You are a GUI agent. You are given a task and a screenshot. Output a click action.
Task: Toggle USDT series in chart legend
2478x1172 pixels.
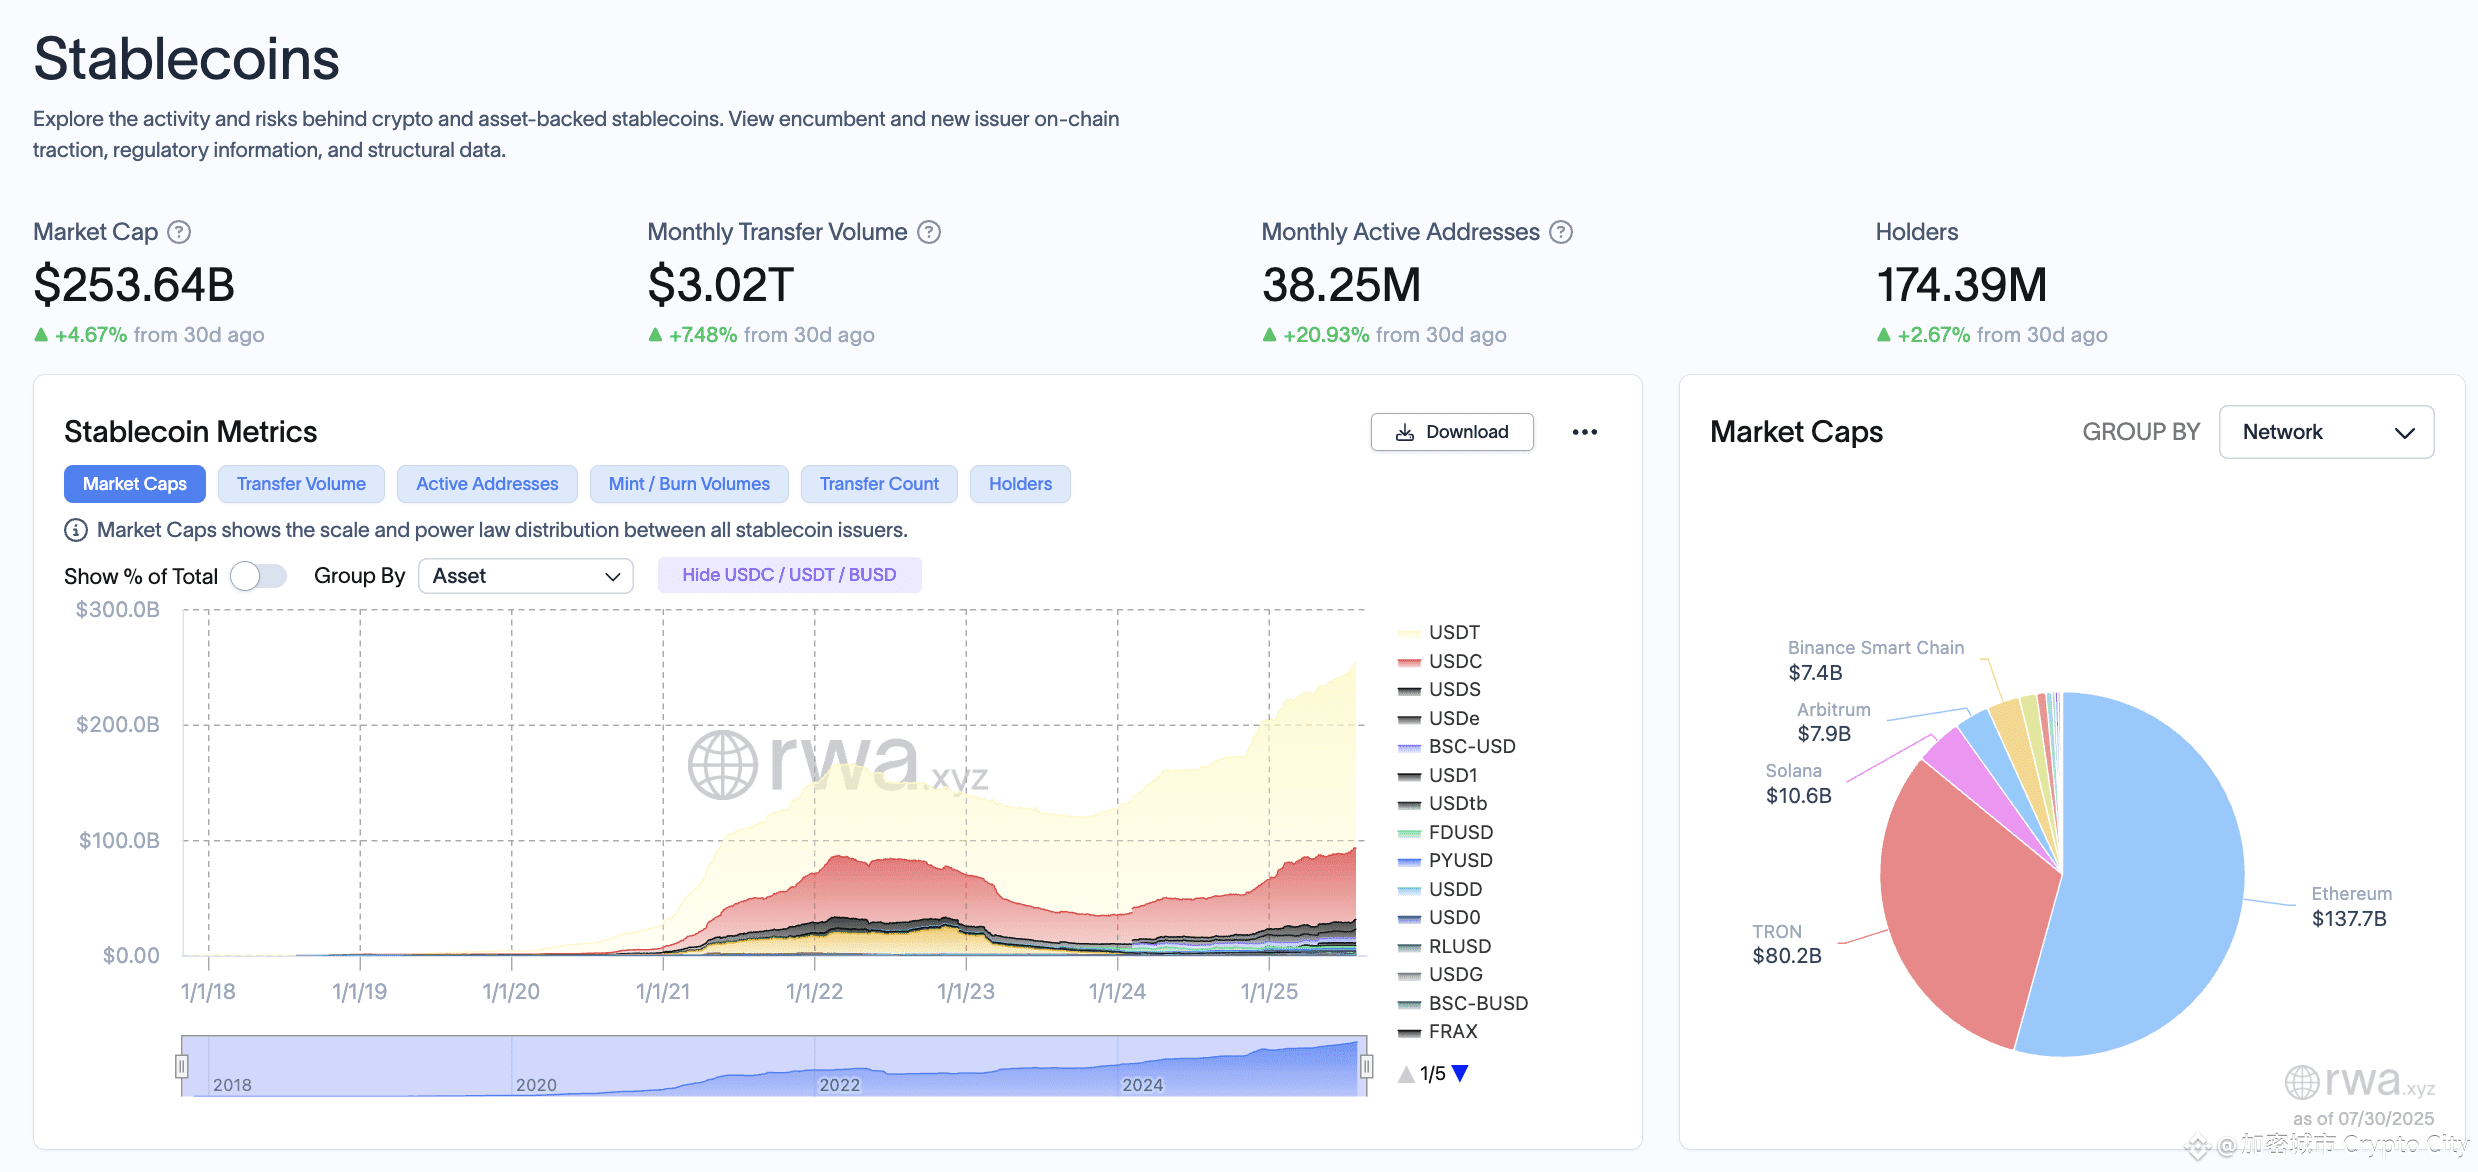(x=1439, y=632)
